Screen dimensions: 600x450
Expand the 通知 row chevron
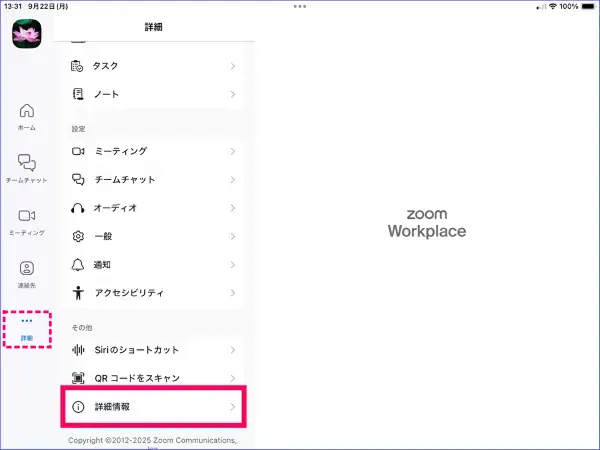point(232,265)
